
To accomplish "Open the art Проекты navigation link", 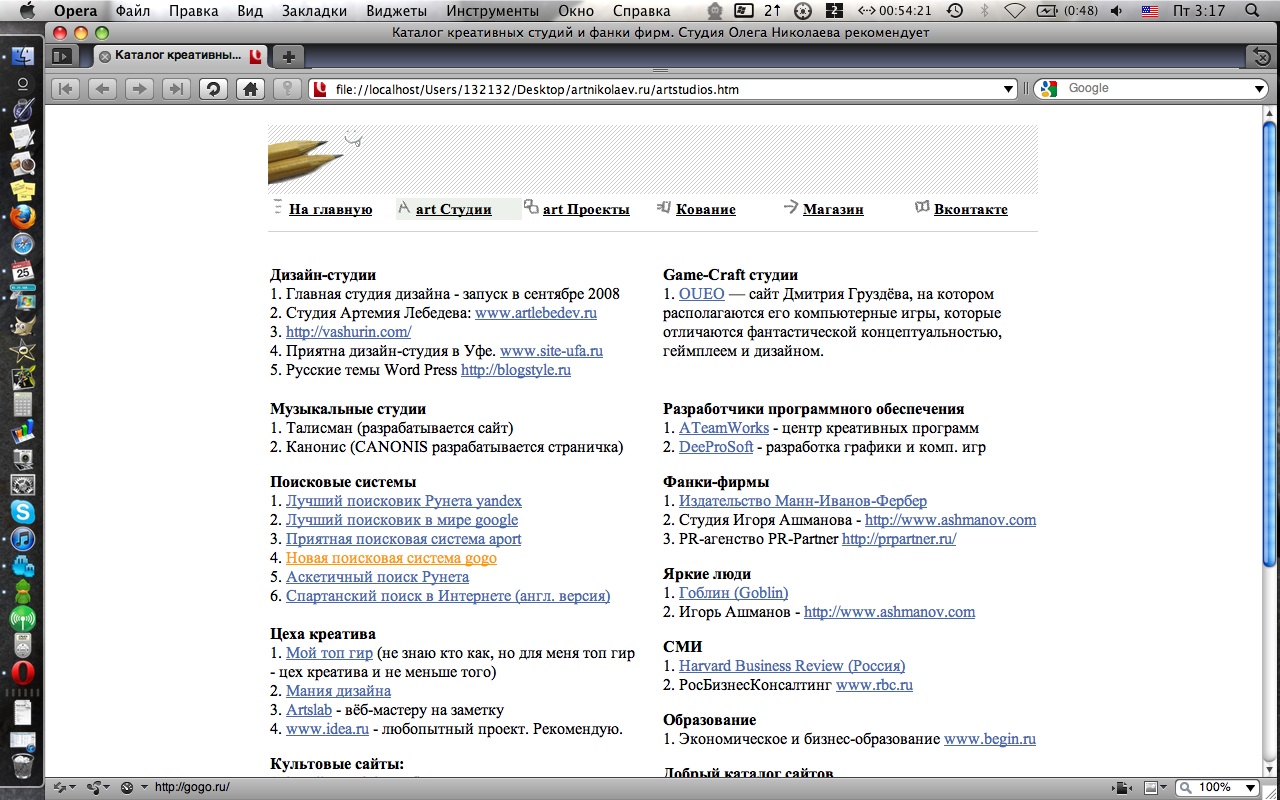I will (x=585, y=210).
